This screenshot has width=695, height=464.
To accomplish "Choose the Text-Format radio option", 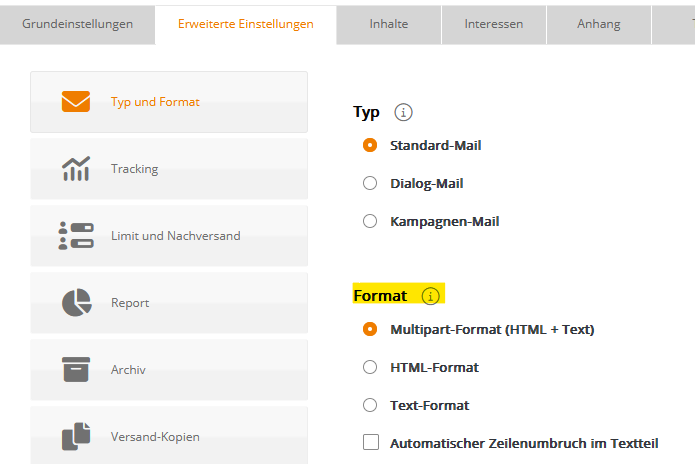I will pyautogui.click(x=370, y=405).
